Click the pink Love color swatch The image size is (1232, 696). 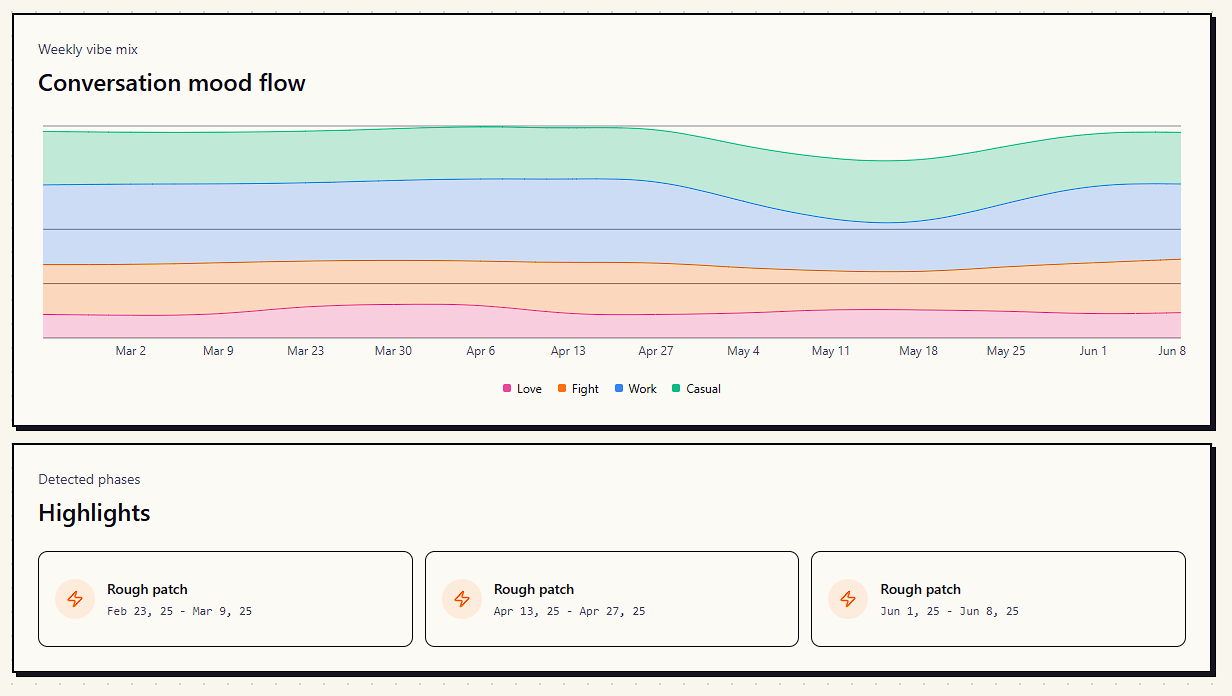click(506, 388)
